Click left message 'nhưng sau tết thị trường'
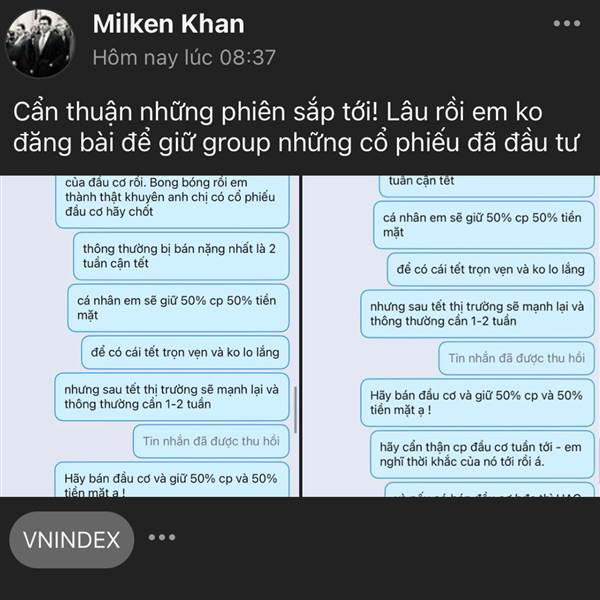 pos(172,397)
